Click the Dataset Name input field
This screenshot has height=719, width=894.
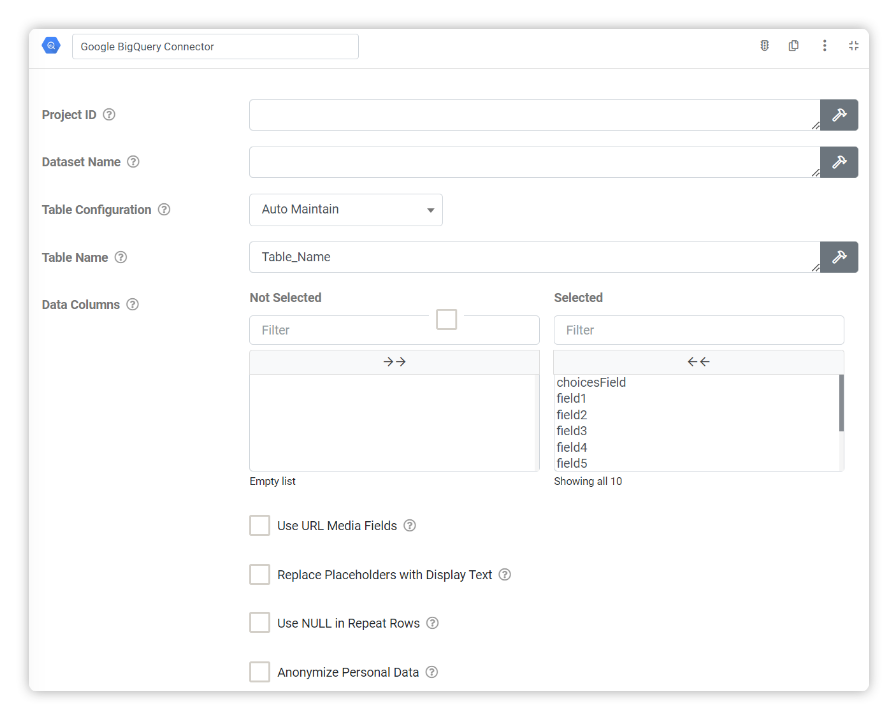tap(535, 163)
